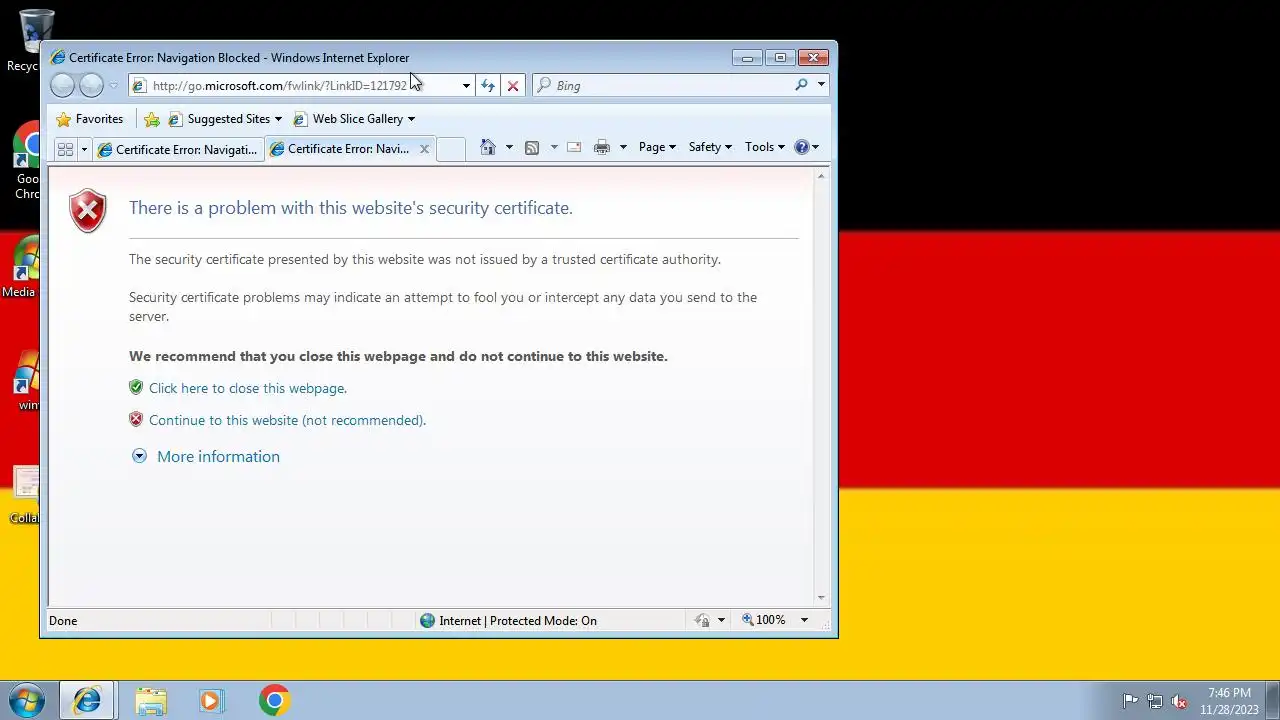1280x720 pixels.
Task: Click the RSS feeds icon
Action: coord(532,147)
